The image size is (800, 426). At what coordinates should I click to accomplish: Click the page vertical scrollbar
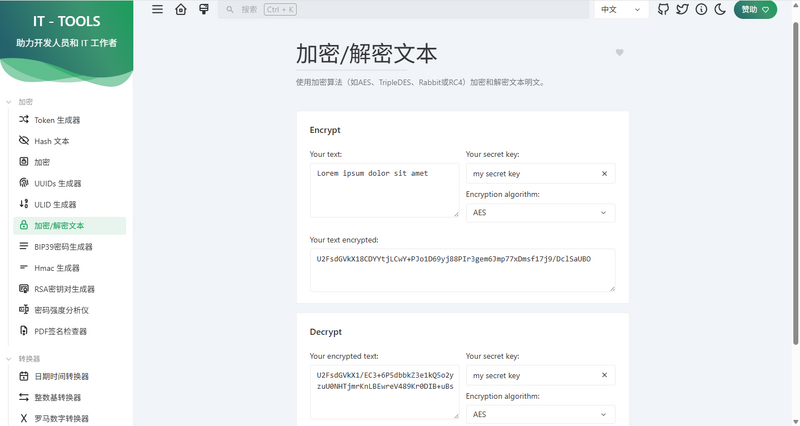(x=795, y=184)
